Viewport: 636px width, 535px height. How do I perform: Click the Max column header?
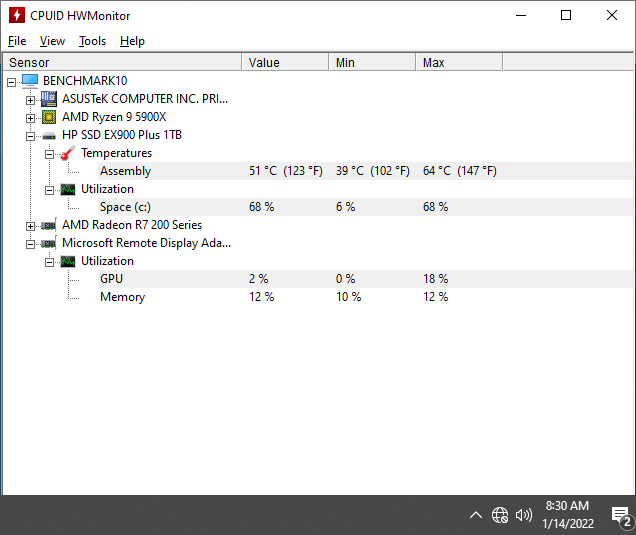tap(460, 62)
